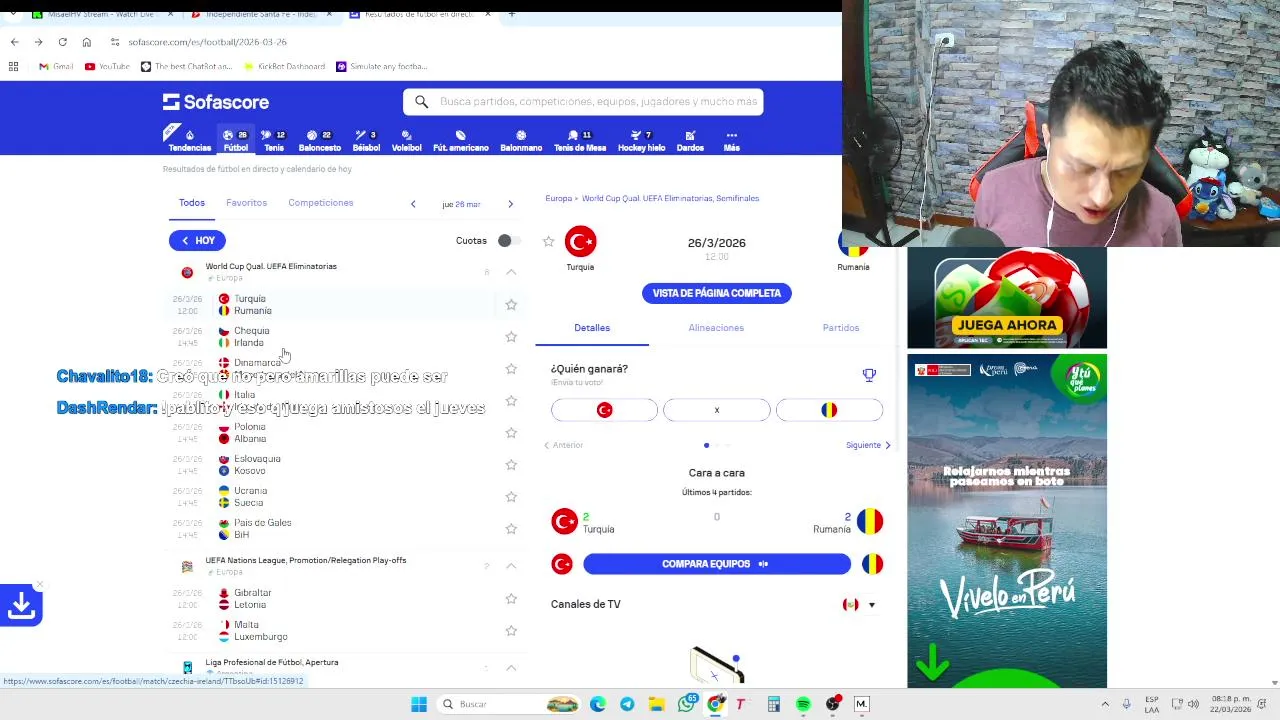Favorite the Ucrania vs Suecia match
Image resolution: width=1280 pixels, height=720 pixels.
tap(511, 496)
